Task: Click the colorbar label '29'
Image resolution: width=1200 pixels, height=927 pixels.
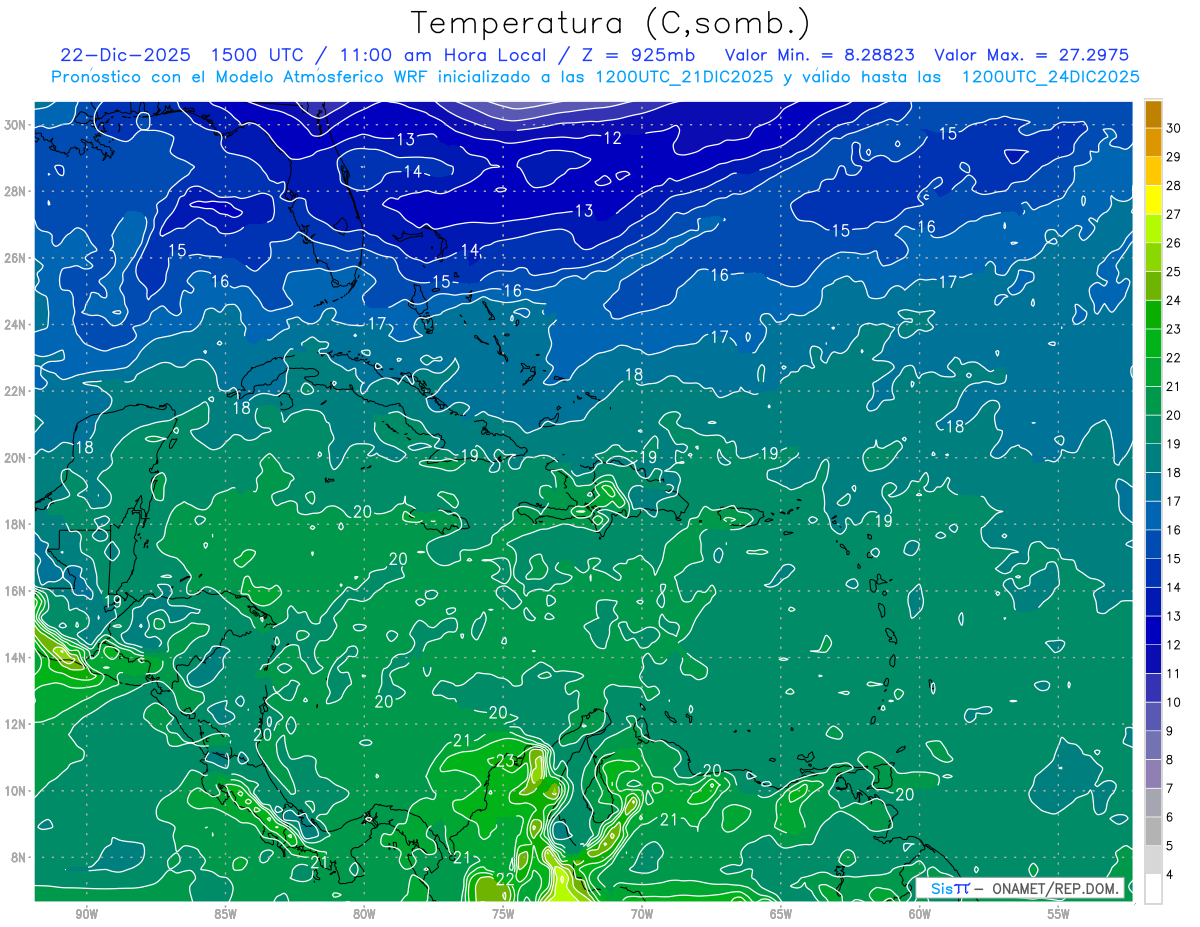Action: click(x=1174, y=156)
